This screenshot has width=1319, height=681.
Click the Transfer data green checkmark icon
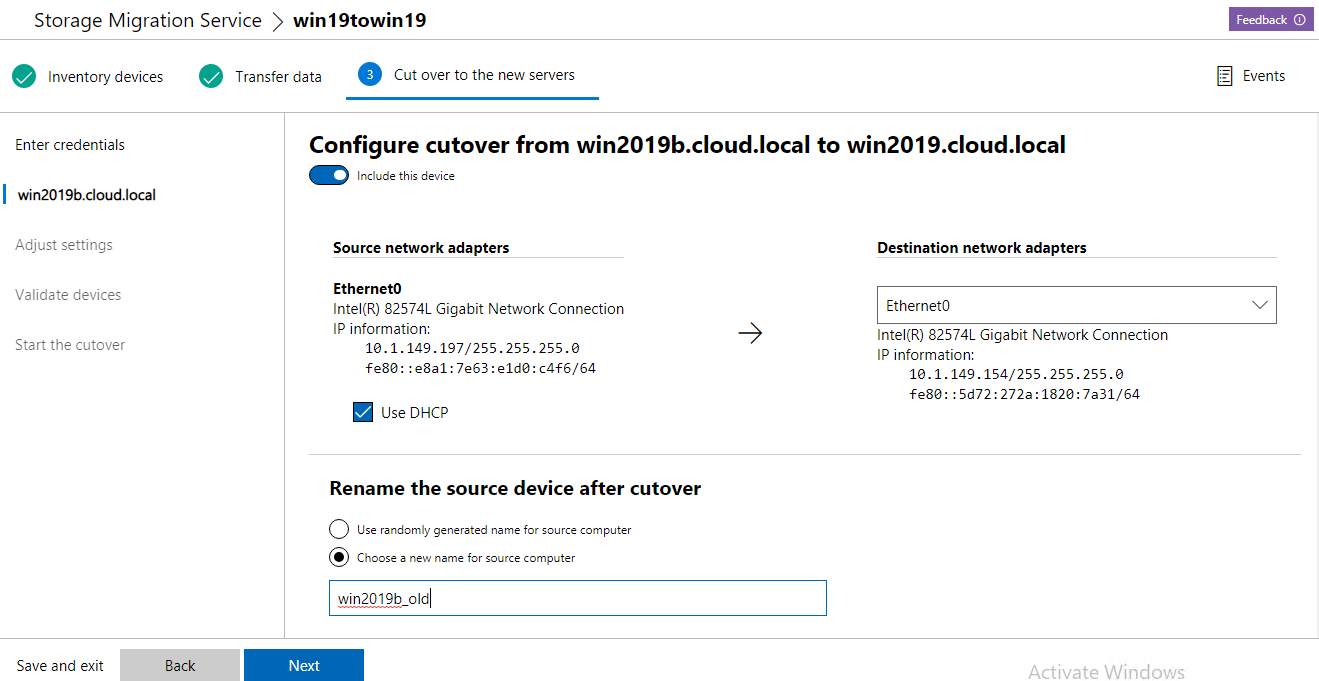pyautogui.click(x=211, y=76)
